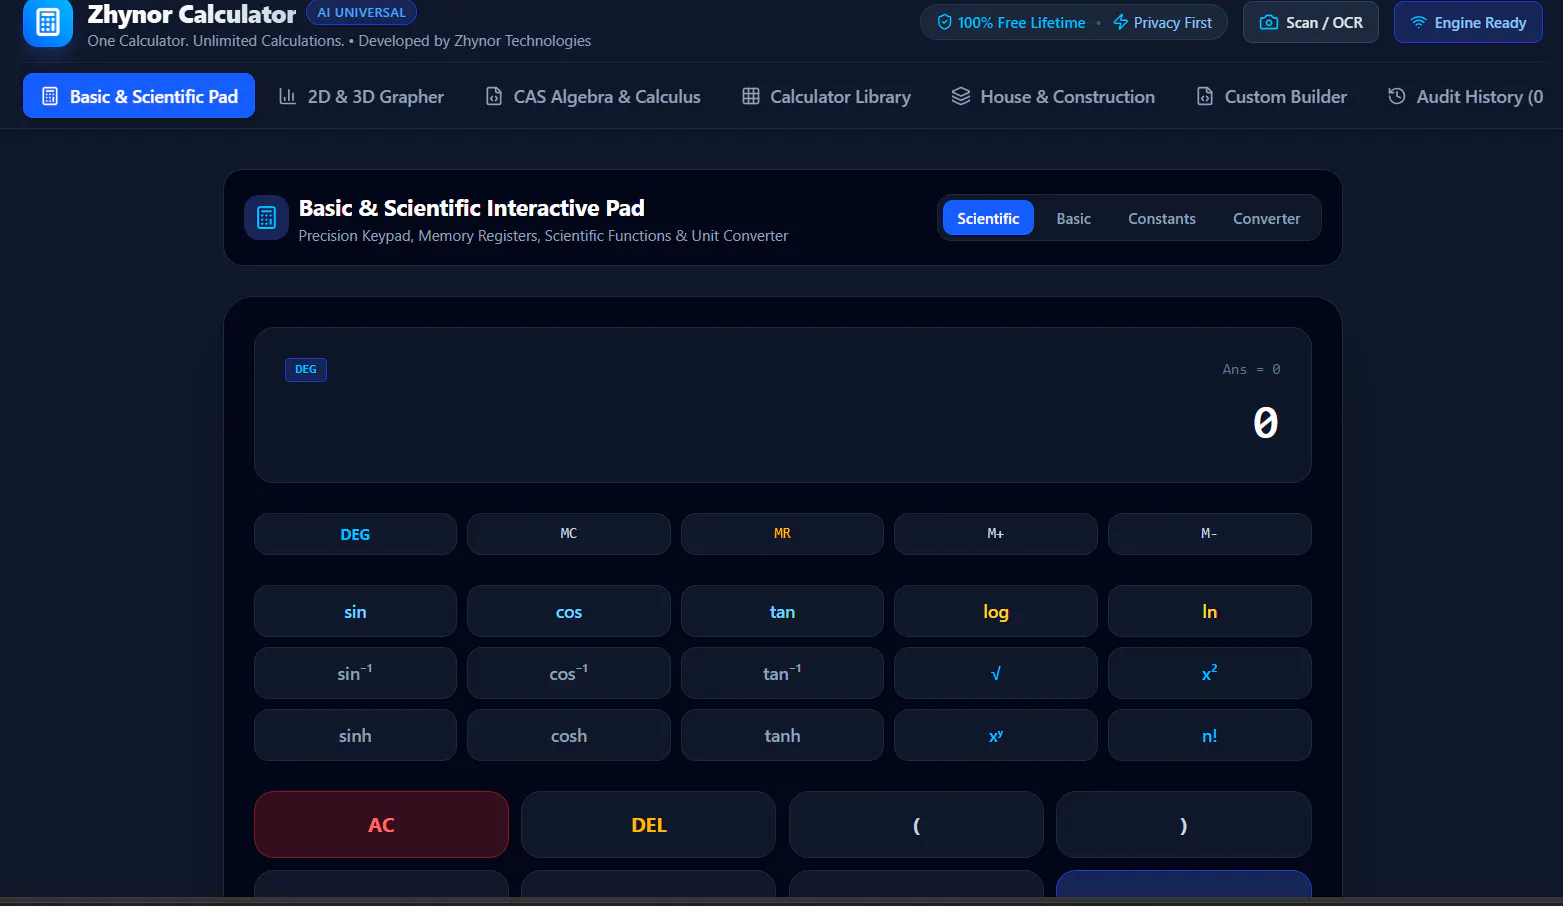Open the Constants mode
1563x906 pixels.
pyautogui.click(x=1161, y=218)
